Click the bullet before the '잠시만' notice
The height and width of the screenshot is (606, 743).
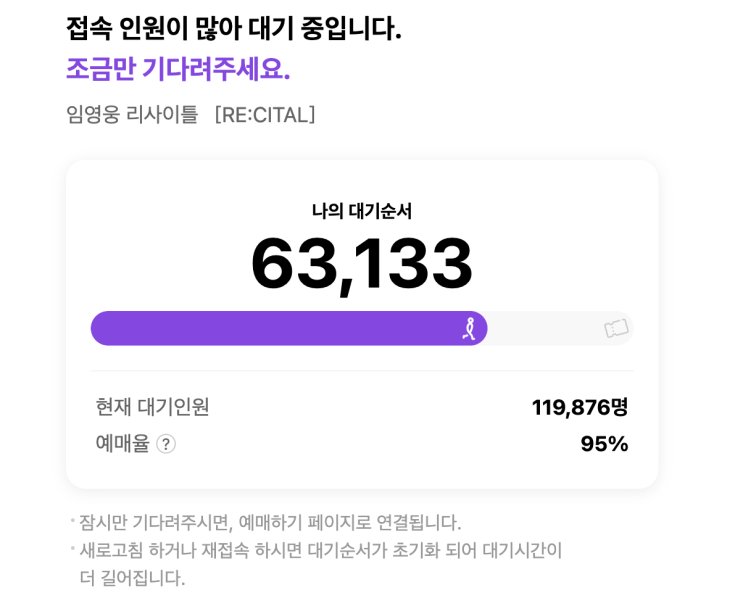(x=72, y=520)
